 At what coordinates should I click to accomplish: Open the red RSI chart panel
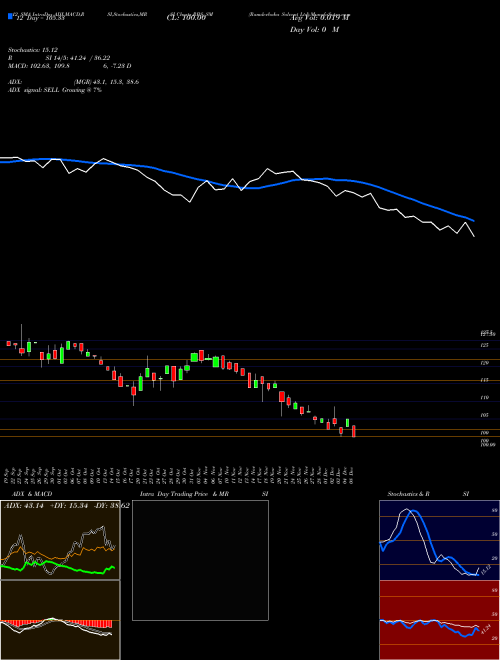tap(439, 620)
